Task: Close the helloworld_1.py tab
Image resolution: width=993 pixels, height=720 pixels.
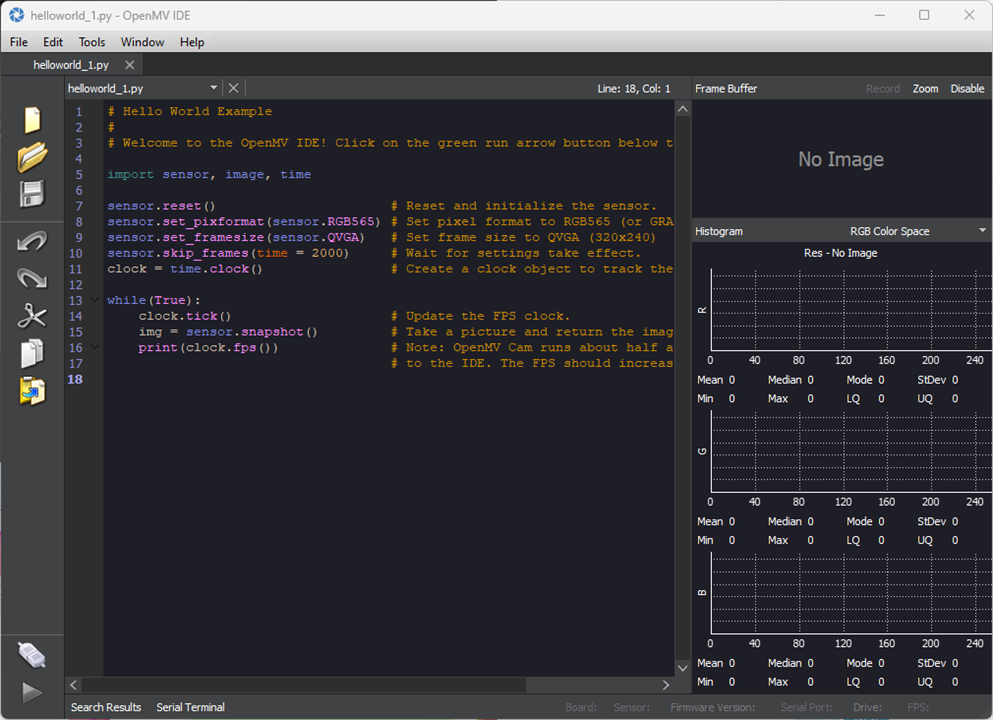Action: 130,65
